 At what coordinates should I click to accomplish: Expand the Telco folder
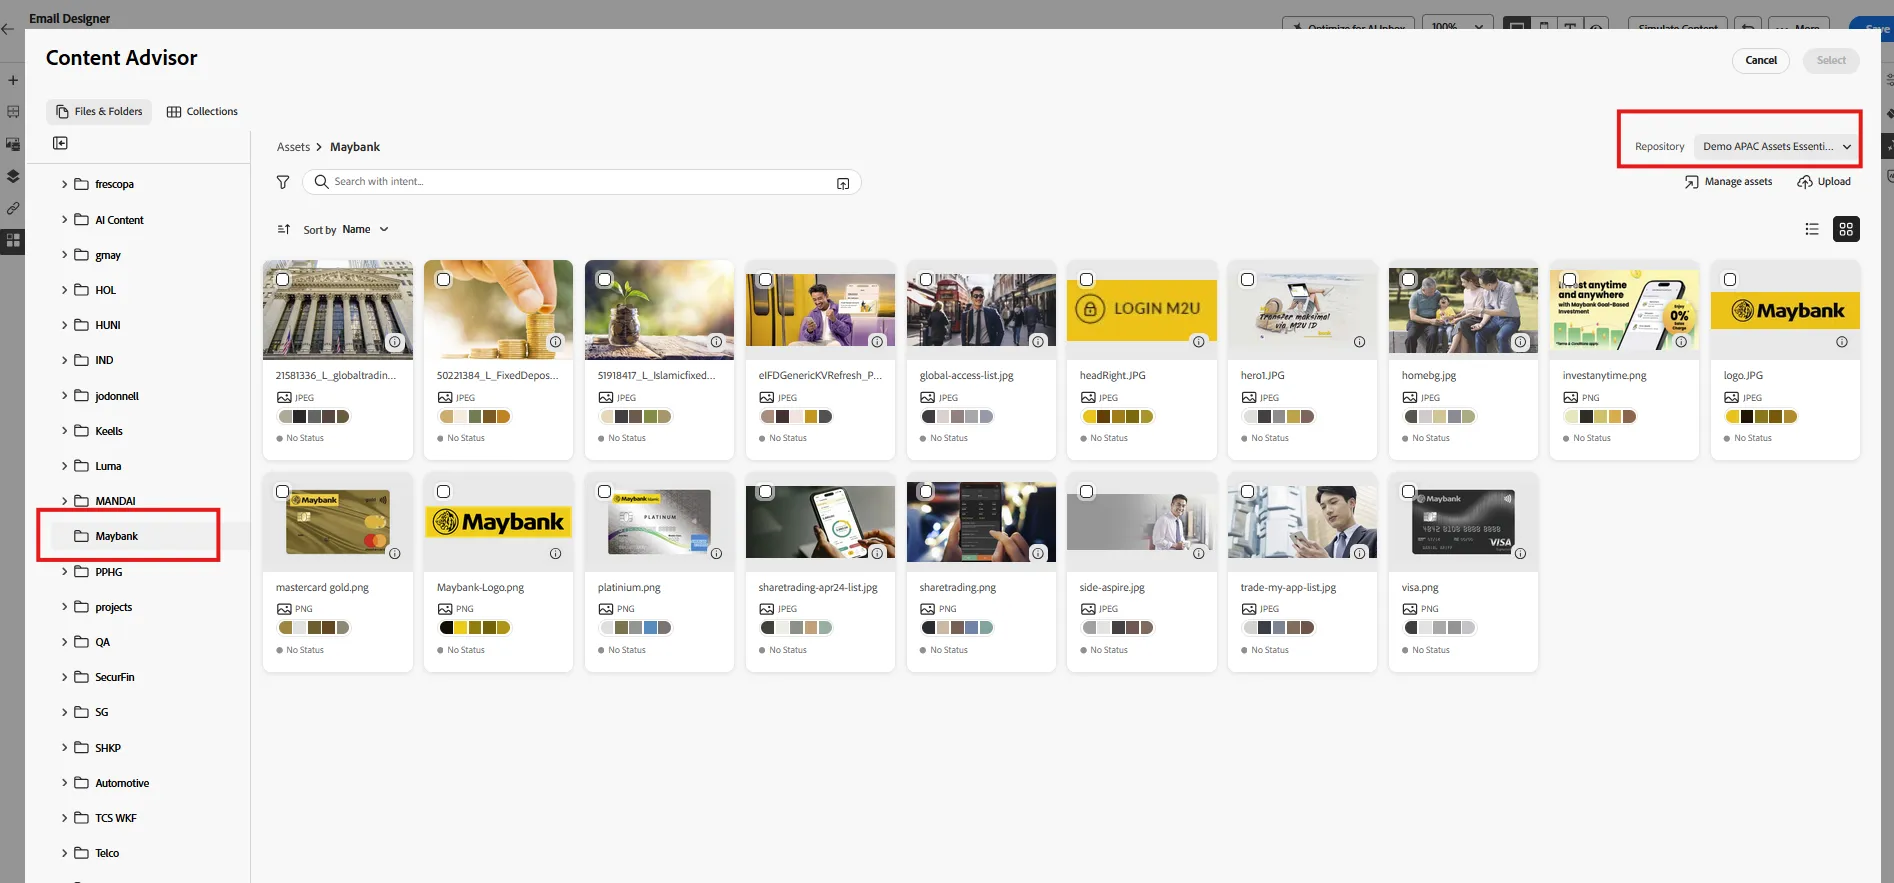65,853
